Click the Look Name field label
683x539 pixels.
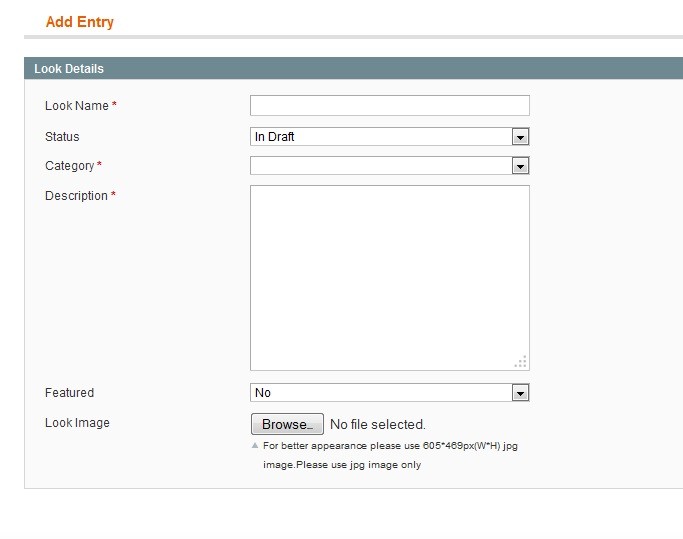[77, 106]
